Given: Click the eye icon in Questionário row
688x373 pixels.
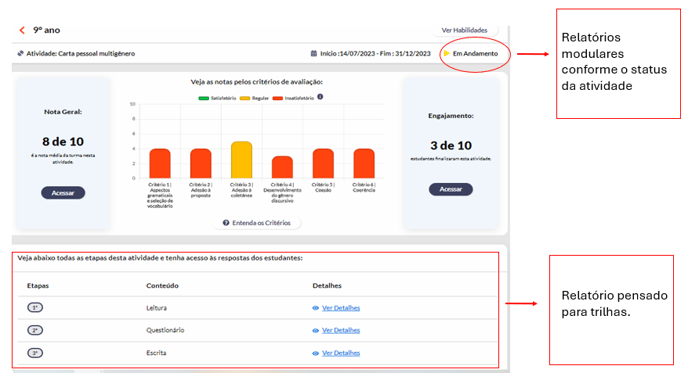Looking at the screenshot, I should point(315,330).
